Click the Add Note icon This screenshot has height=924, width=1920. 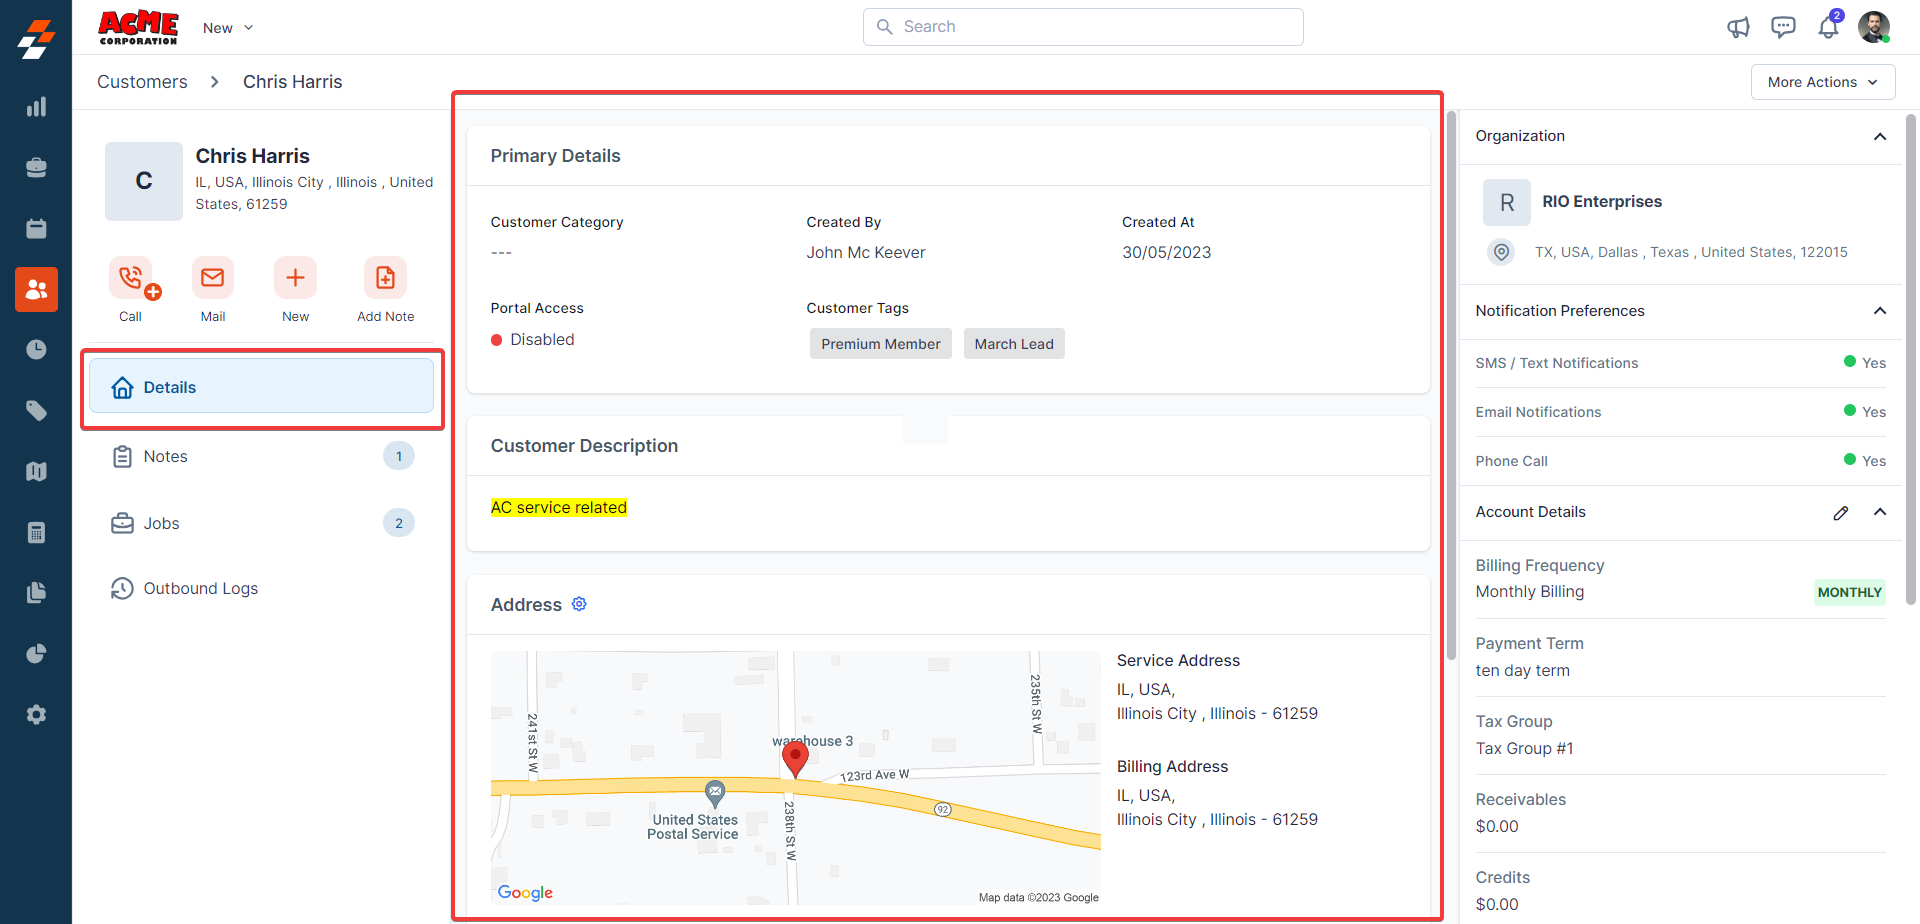385,278
